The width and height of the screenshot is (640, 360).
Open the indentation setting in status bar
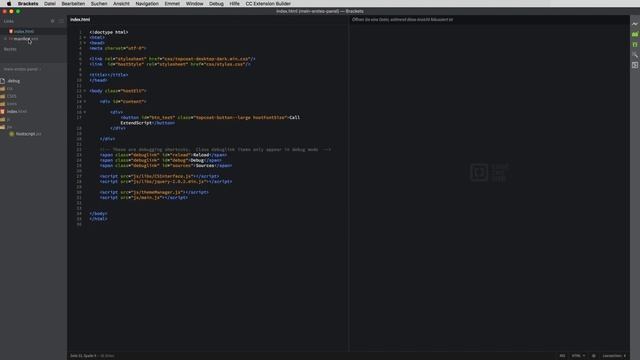pyautogui.click(x=614, y=356)
